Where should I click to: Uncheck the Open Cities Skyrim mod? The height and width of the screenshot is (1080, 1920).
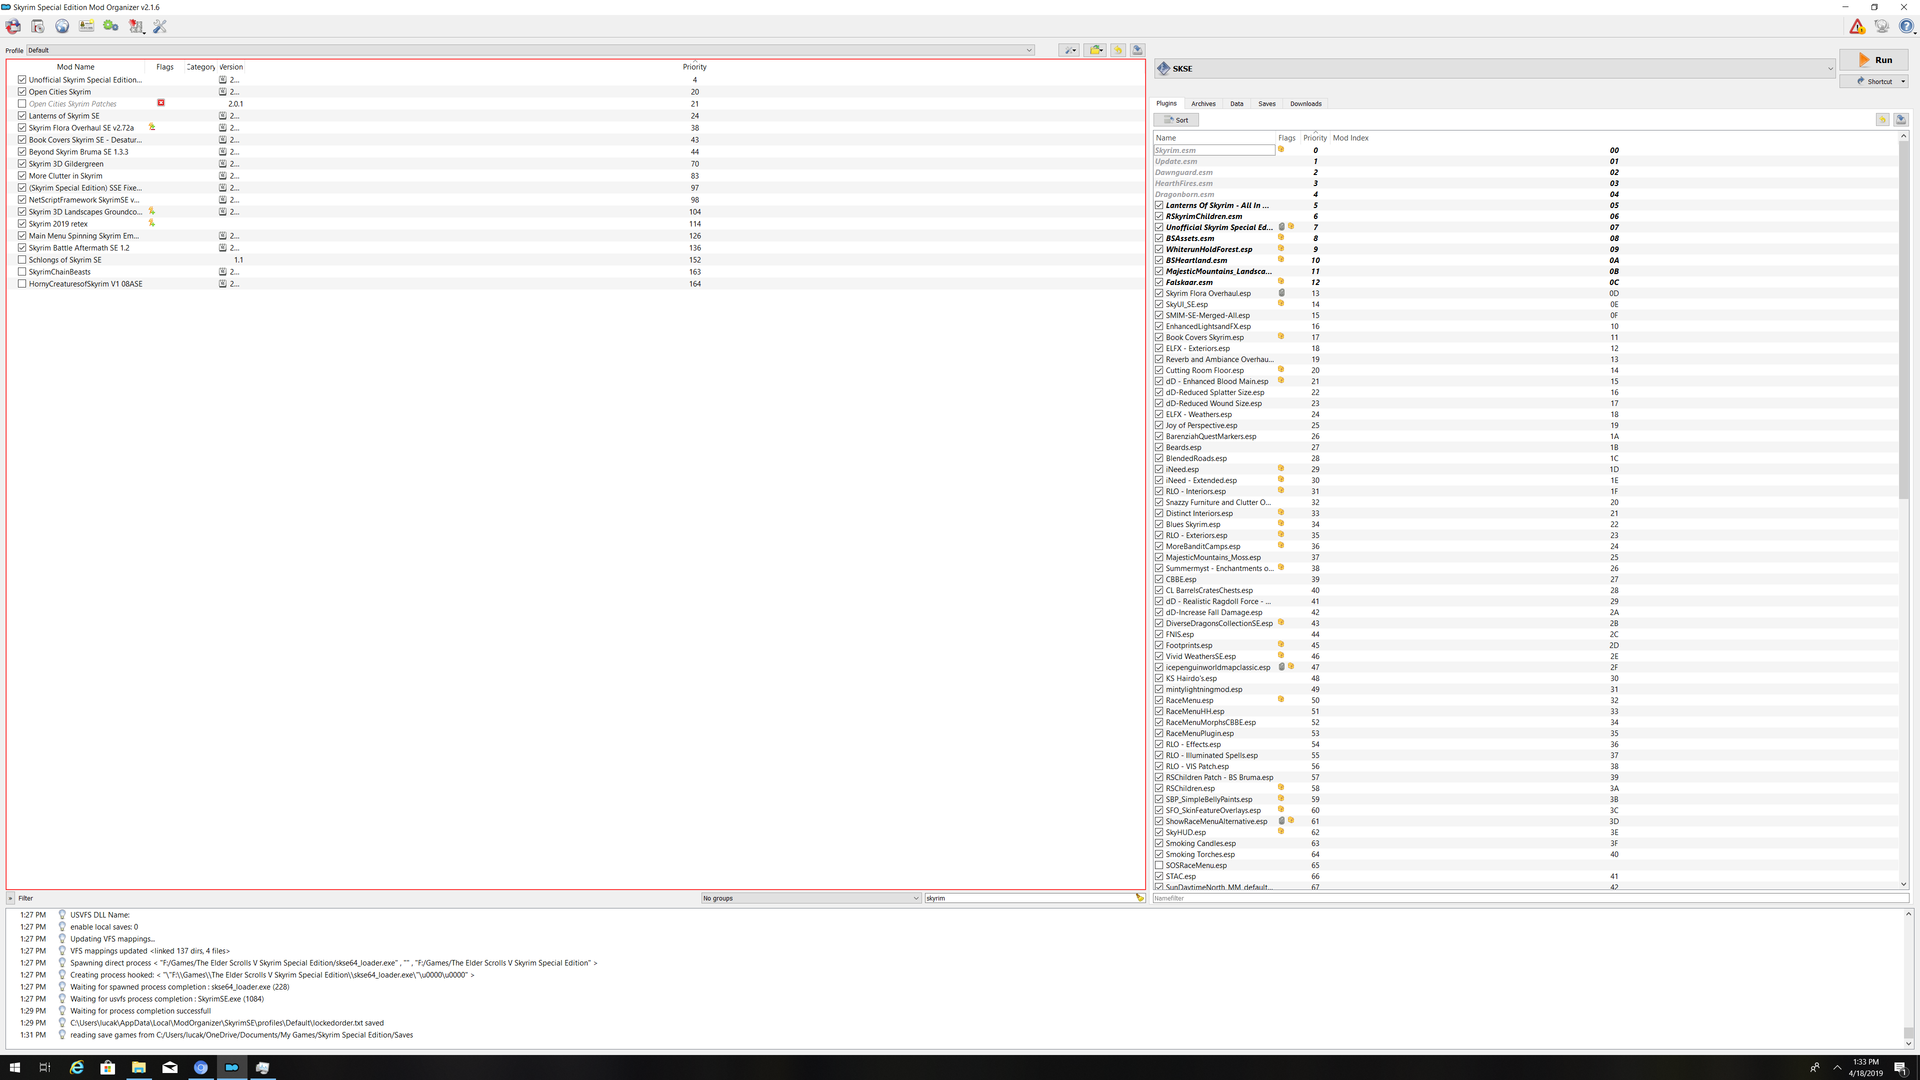point(22,91)
